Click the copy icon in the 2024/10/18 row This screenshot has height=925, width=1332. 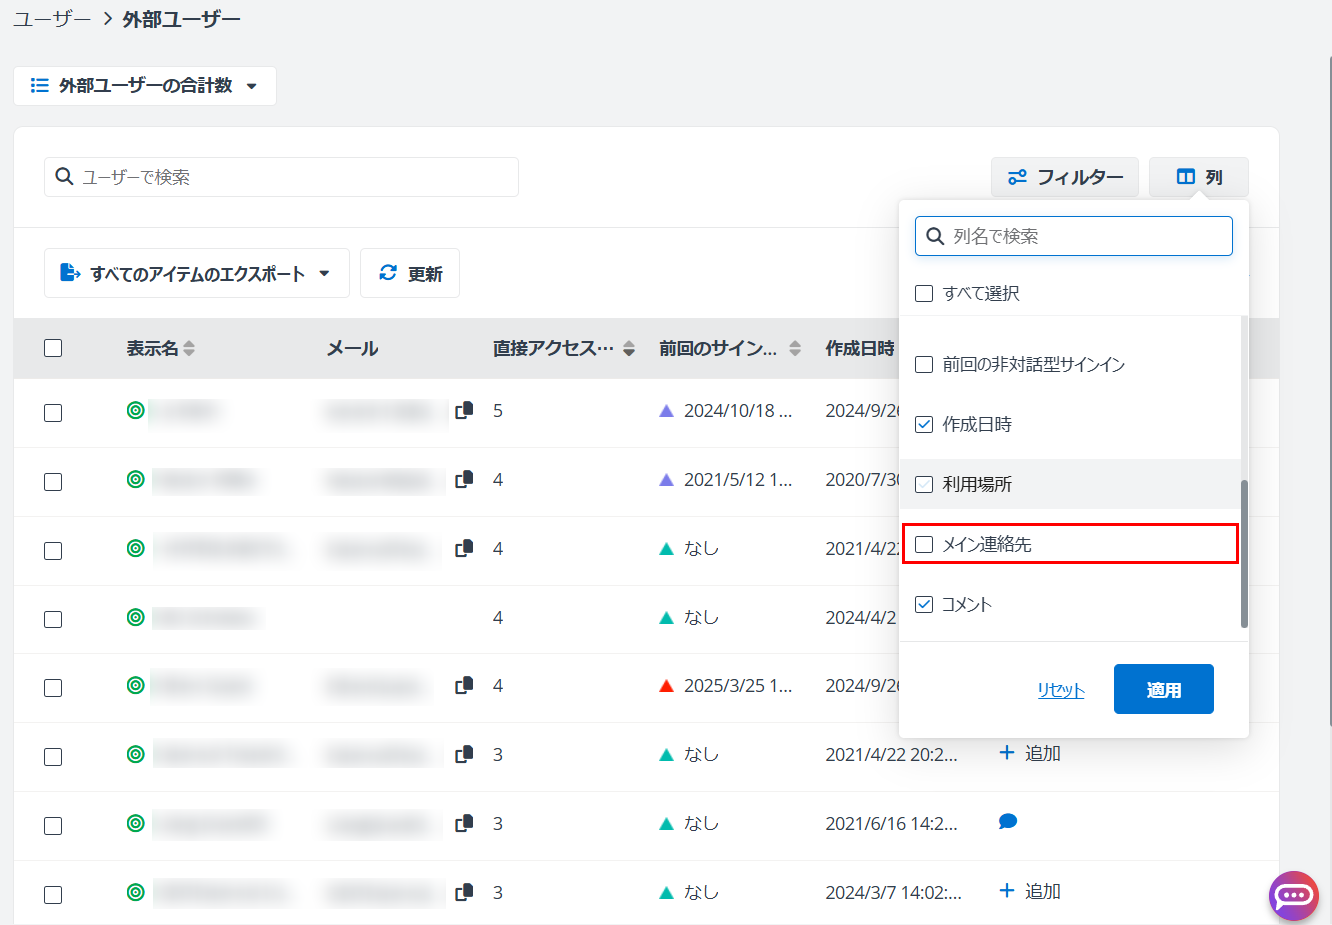[464, 411]
